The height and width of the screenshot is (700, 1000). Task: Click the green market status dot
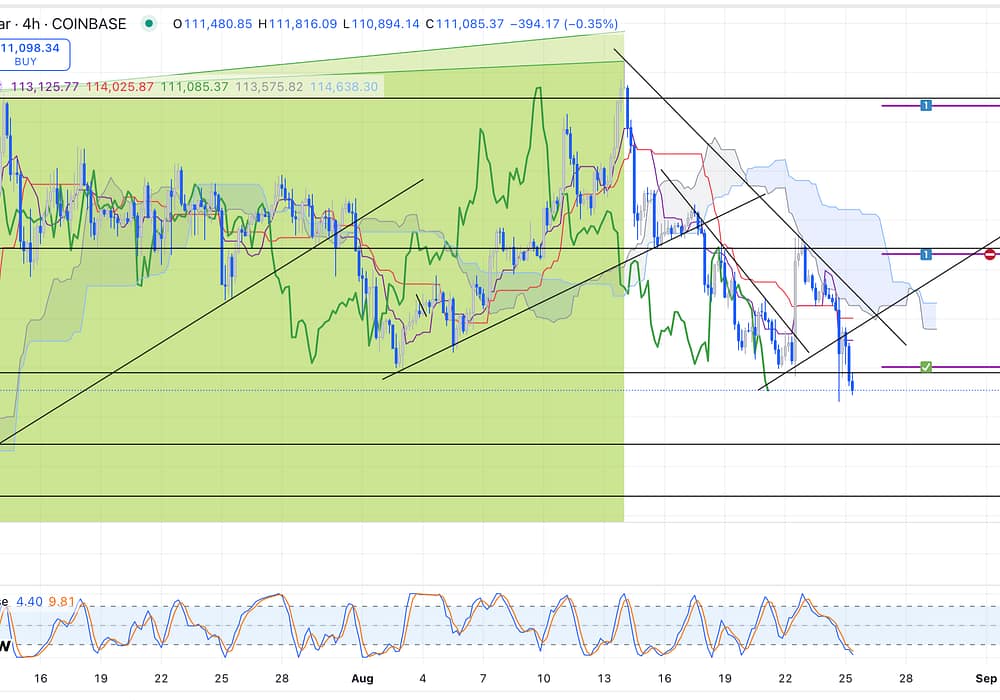pyautogui.click(x=149, y=23)
